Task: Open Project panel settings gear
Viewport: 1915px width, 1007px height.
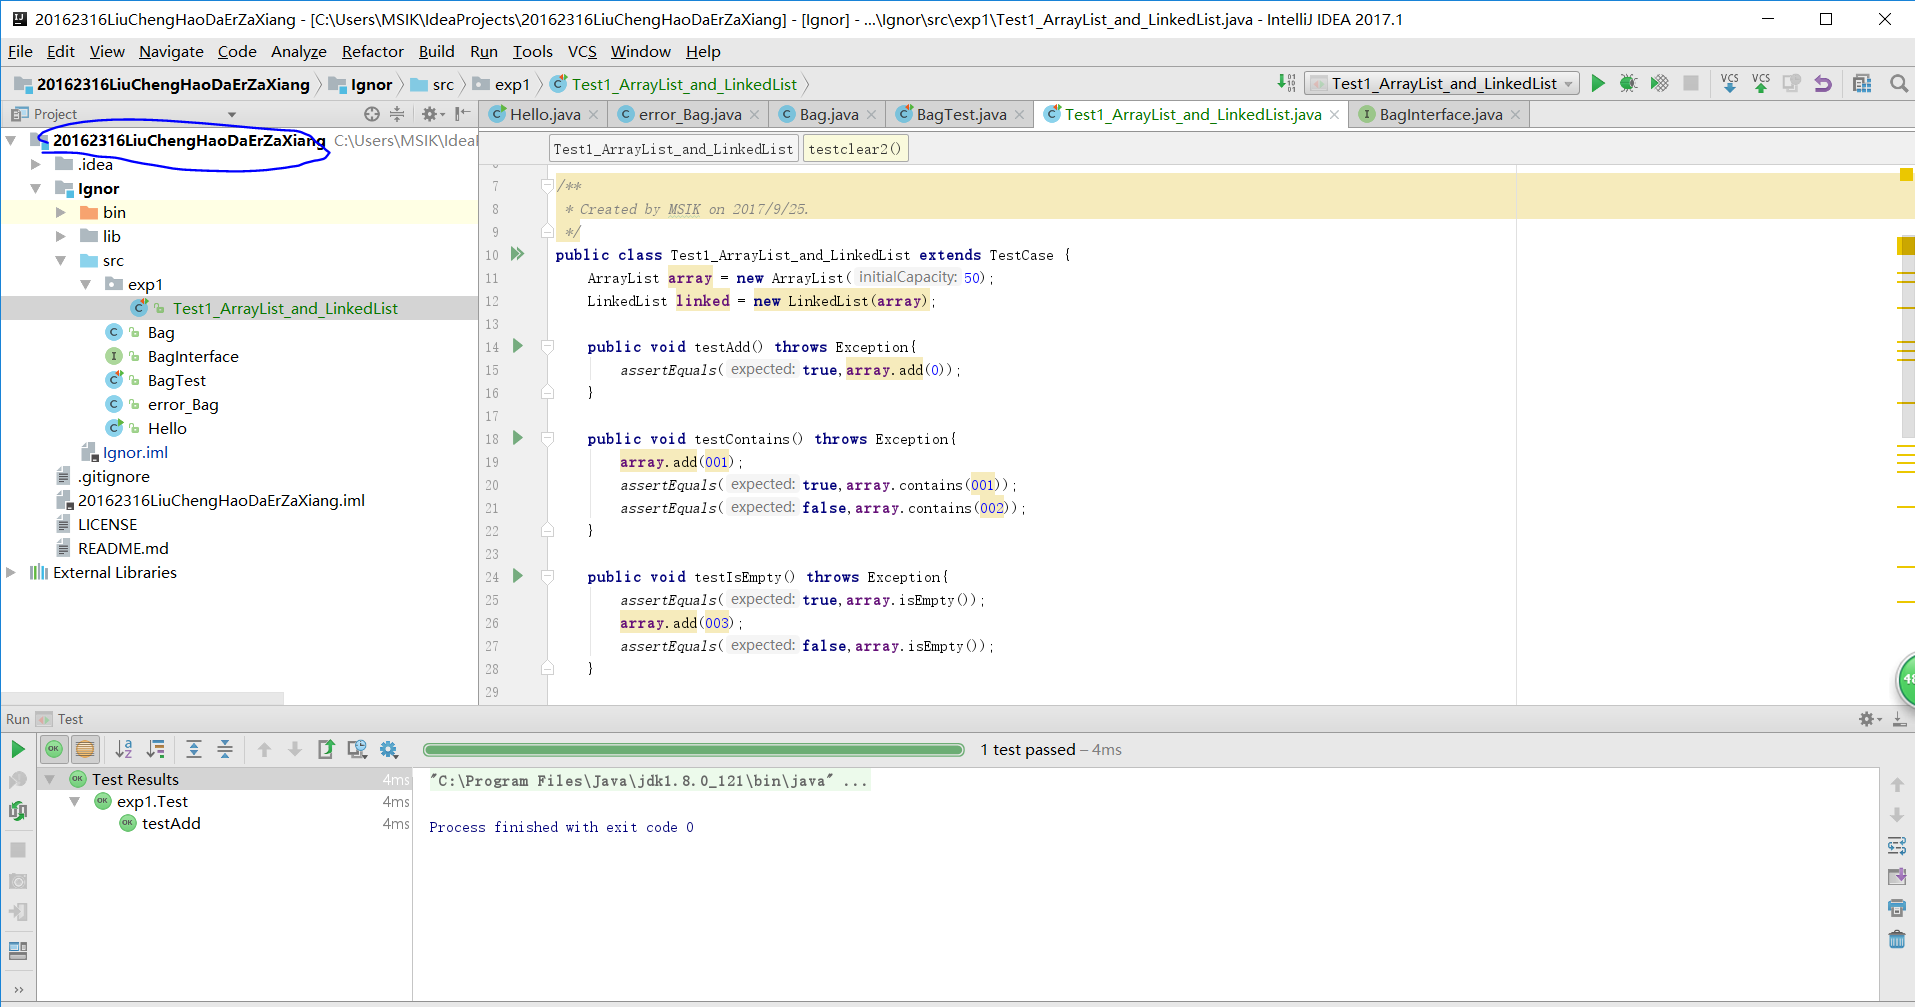Action: coord(431,114)
